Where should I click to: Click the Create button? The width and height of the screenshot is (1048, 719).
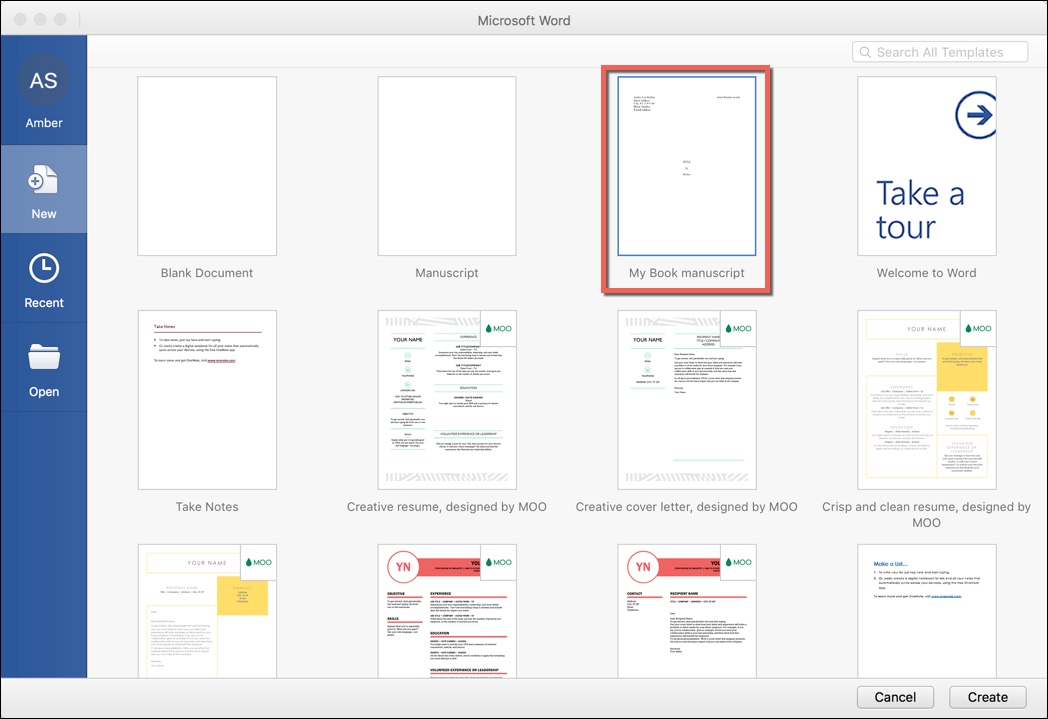[987, 697]
